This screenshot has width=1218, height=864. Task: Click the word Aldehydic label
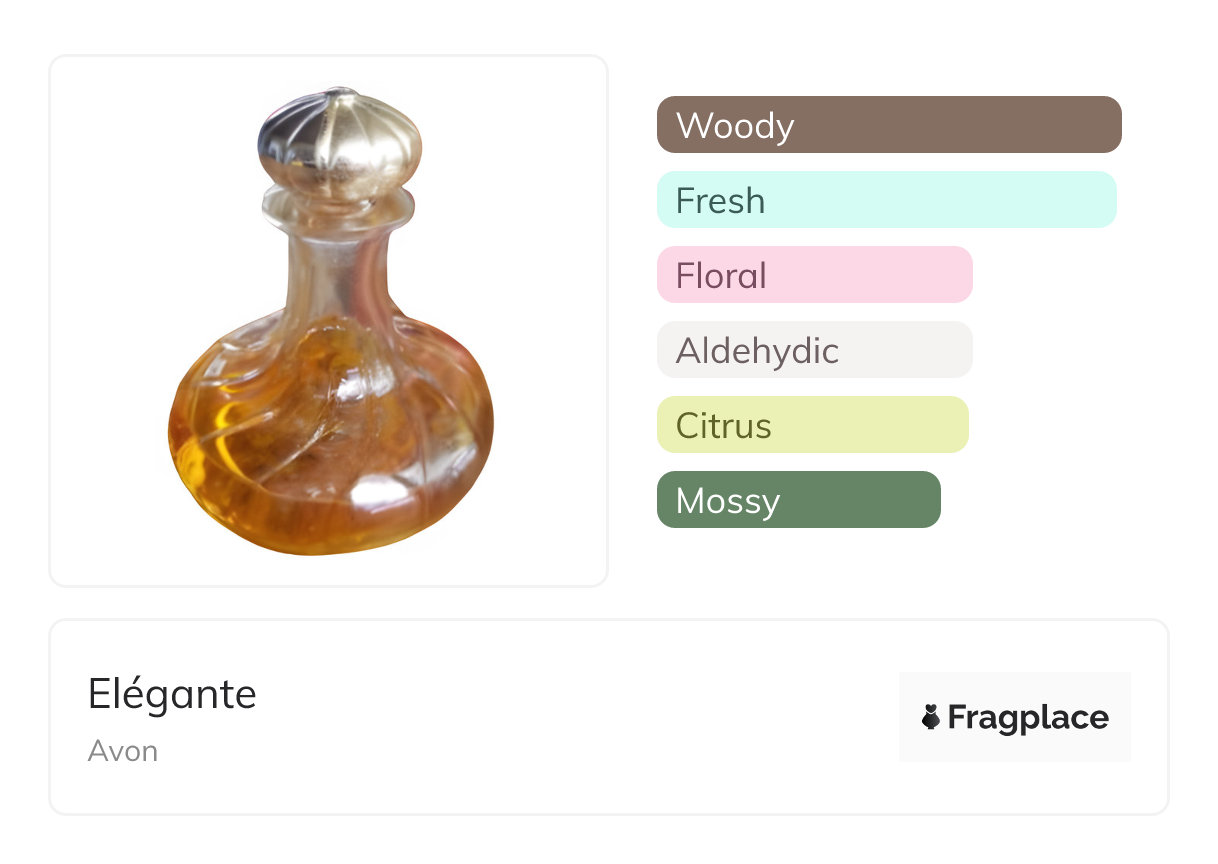pos(757,351)
